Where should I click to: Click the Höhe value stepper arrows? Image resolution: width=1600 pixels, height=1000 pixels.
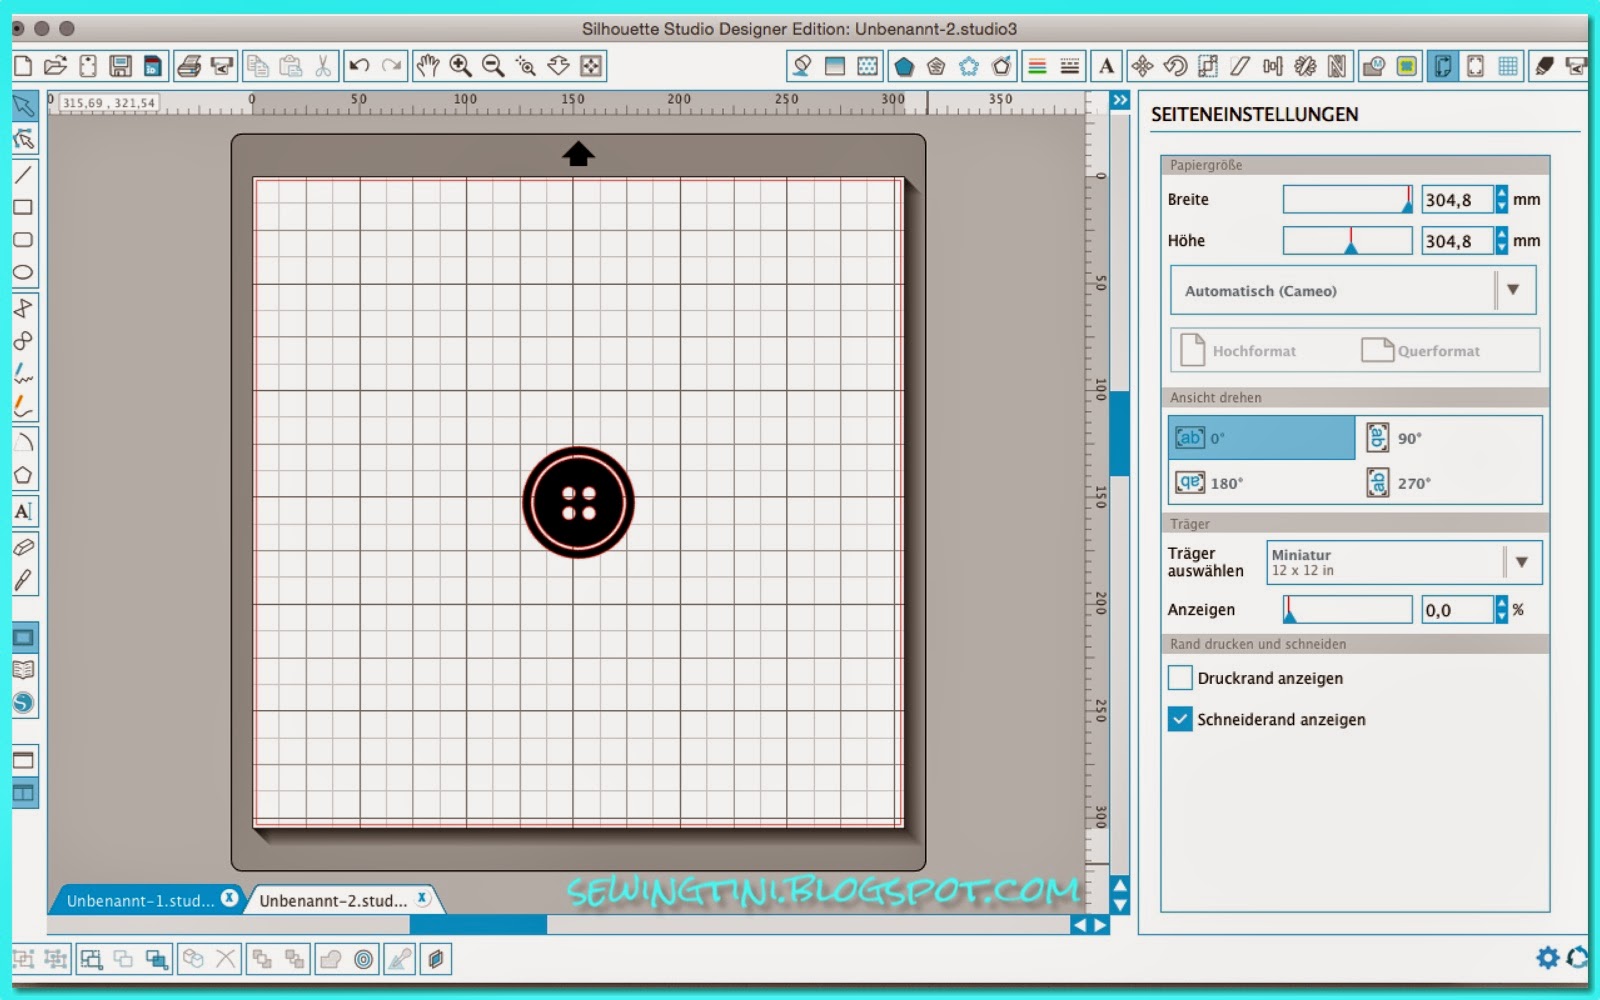point(1501,241)
